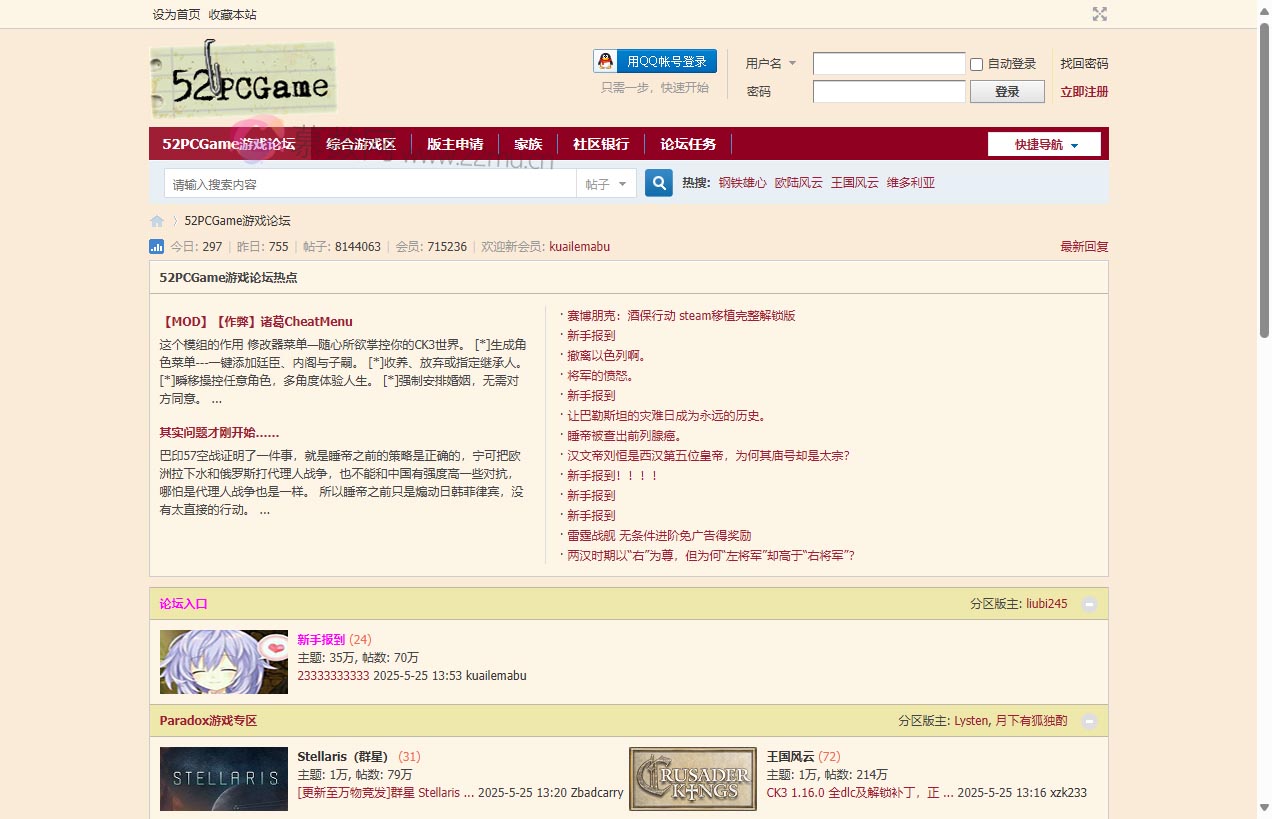
Task: Click the 52PCGame site logo
Action: [x=242, y=77]
